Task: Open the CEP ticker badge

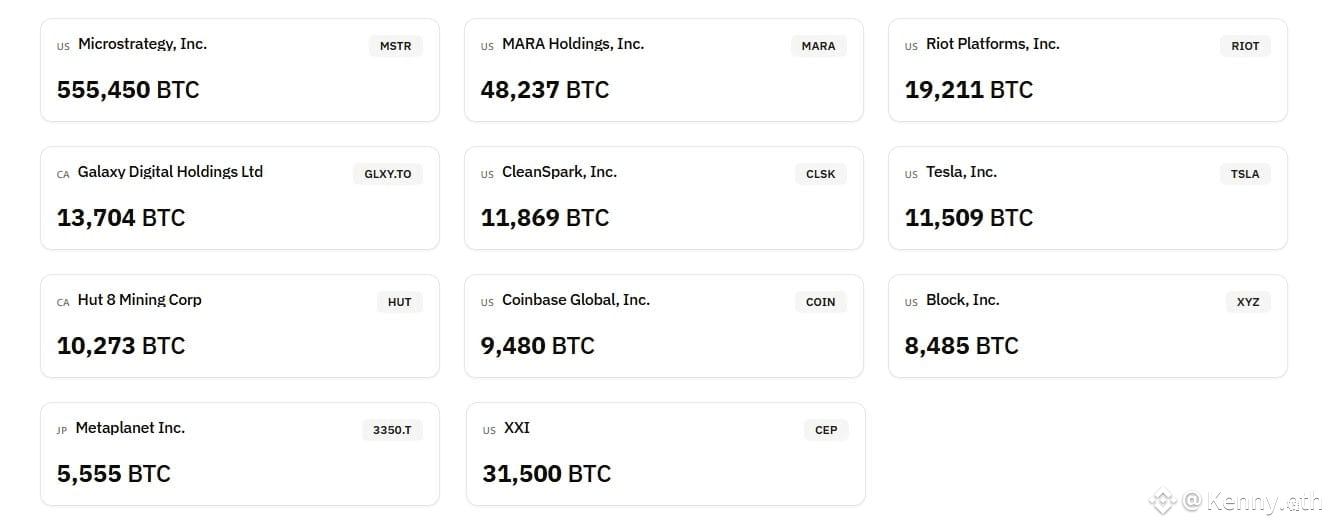Action: coord(826,430)
